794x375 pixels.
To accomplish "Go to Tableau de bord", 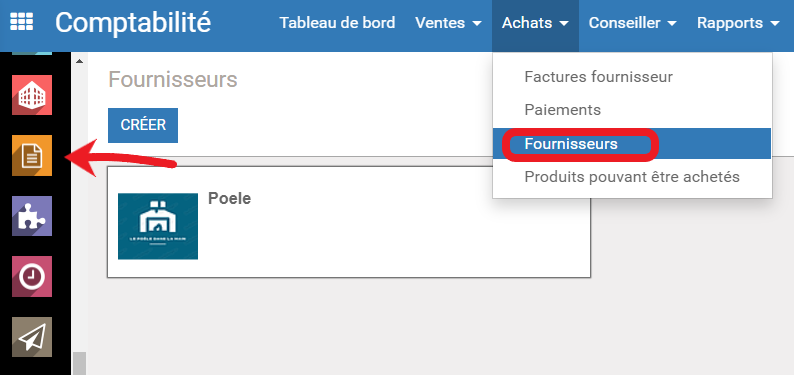I will (337, 23).
